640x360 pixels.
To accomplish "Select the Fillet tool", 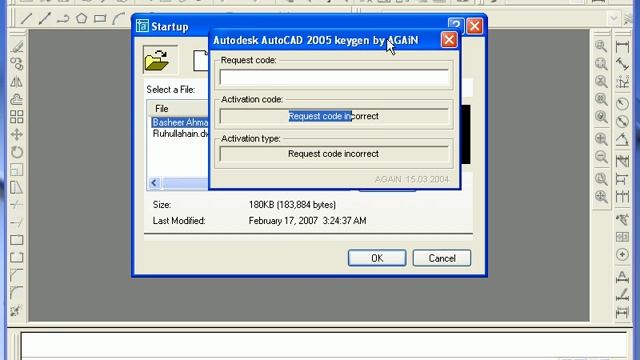I will [17, 293].
